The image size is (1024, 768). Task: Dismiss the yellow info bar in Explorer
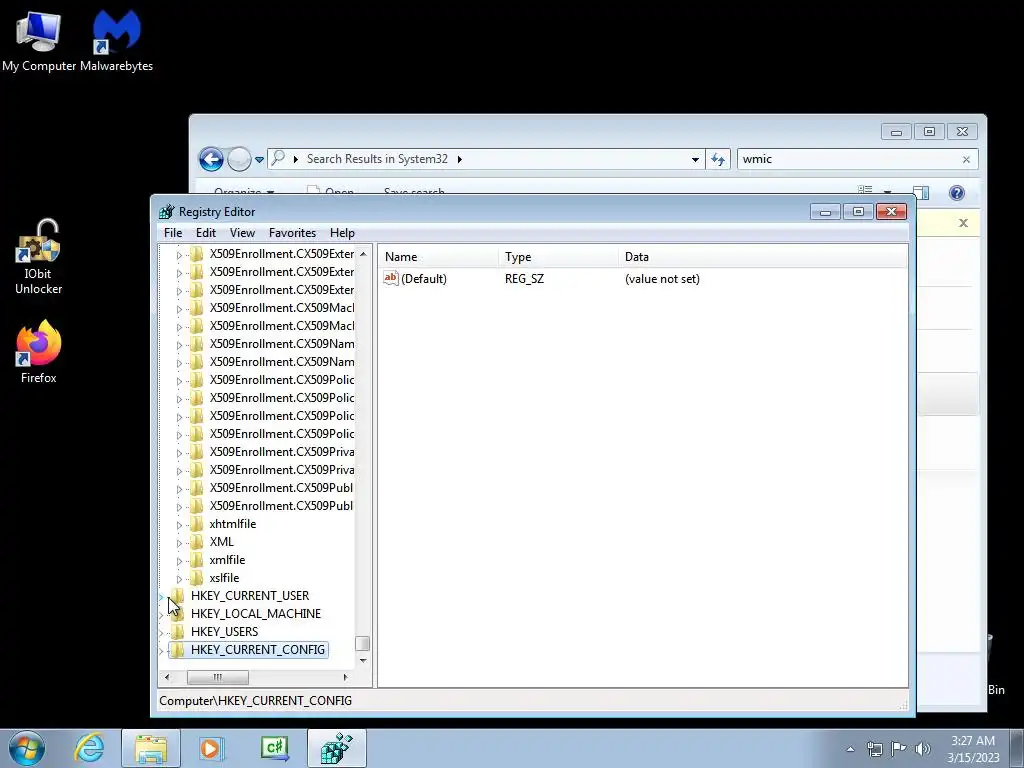pos(963,223)
